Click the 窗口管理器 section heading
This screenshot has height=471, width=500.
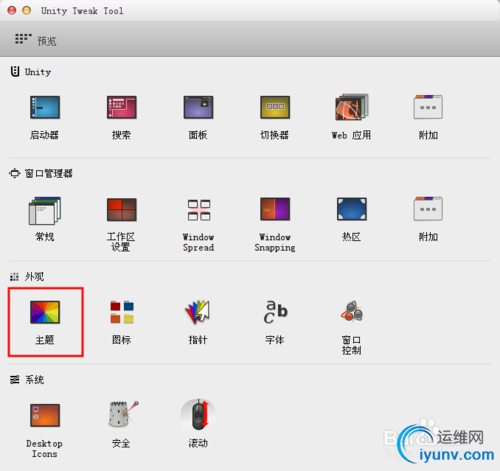[x=41, y=173]
